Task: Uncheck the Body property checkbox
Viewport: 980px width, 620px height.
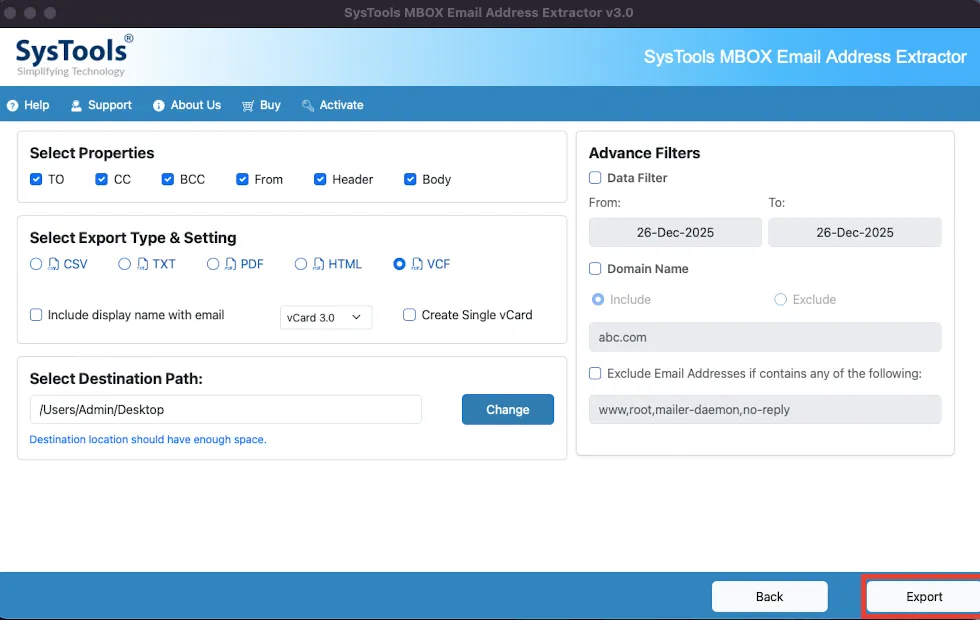Action: (x=410, y=179)
